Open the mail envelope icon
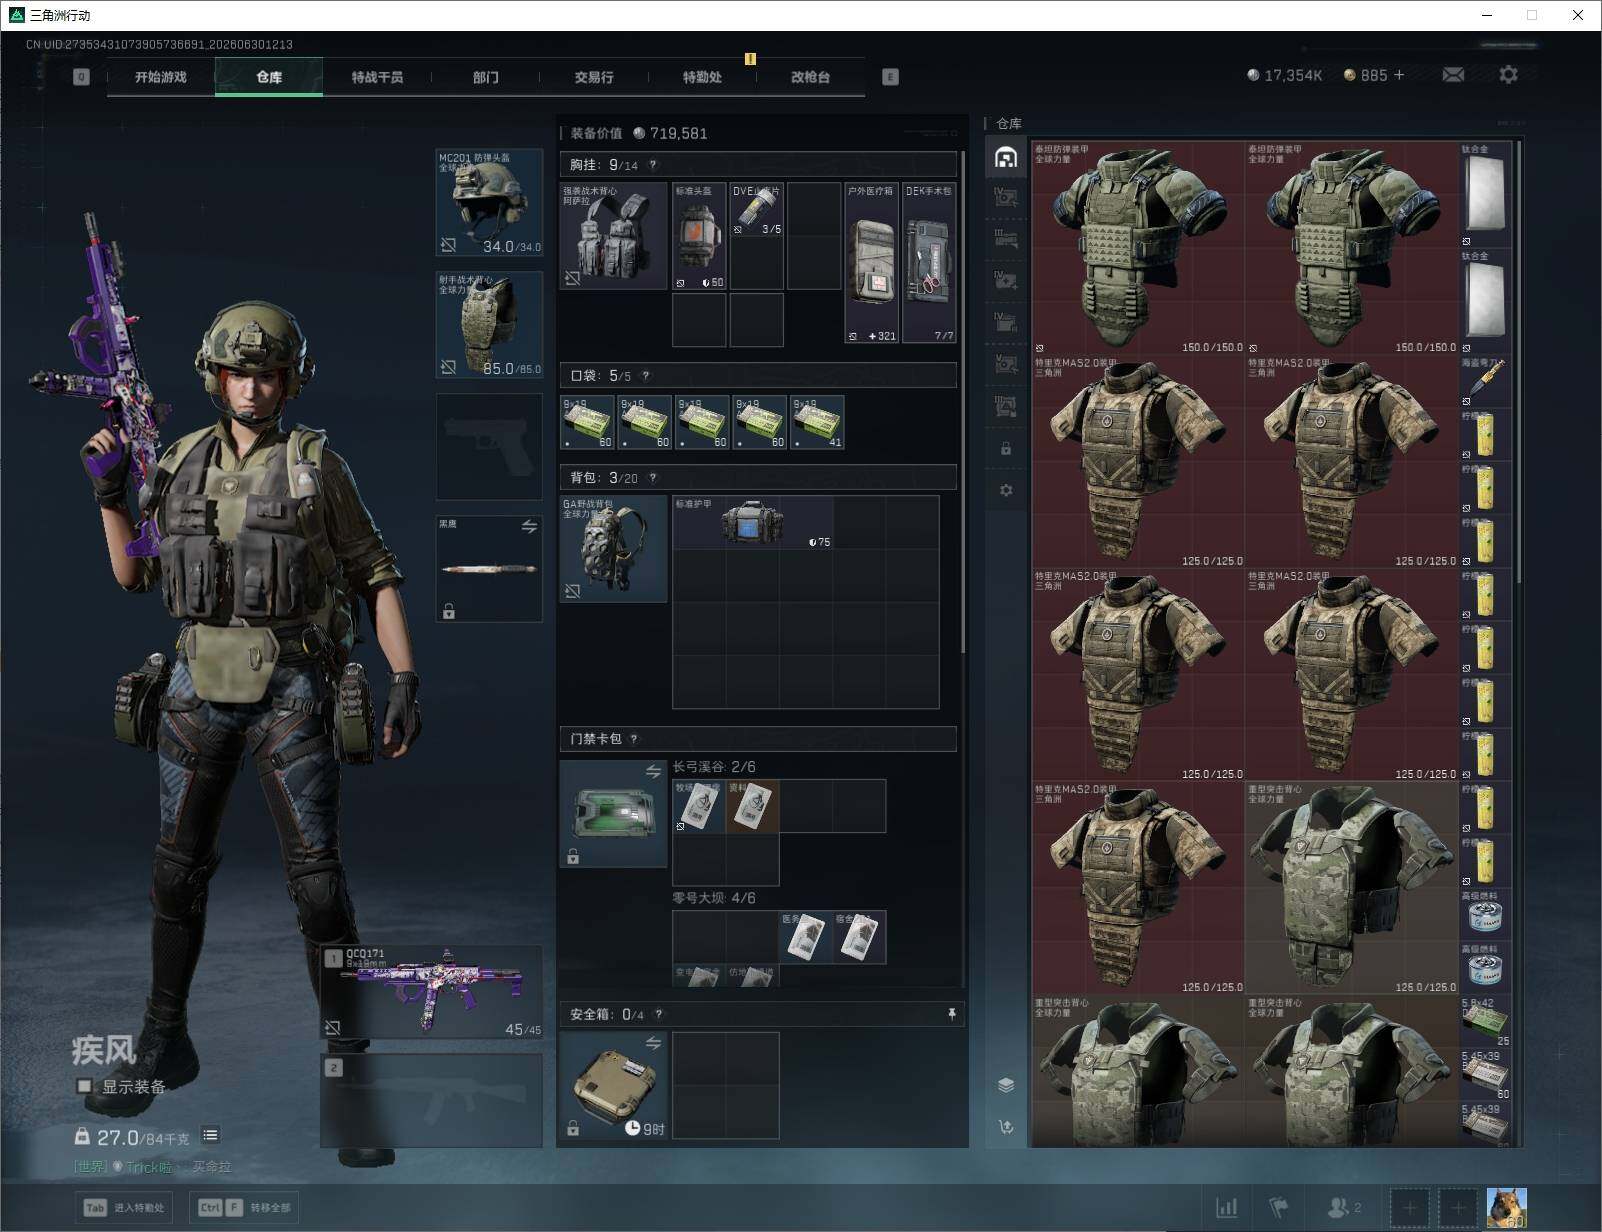This screenshot has width=1602, height=1232. (1453, 75)
